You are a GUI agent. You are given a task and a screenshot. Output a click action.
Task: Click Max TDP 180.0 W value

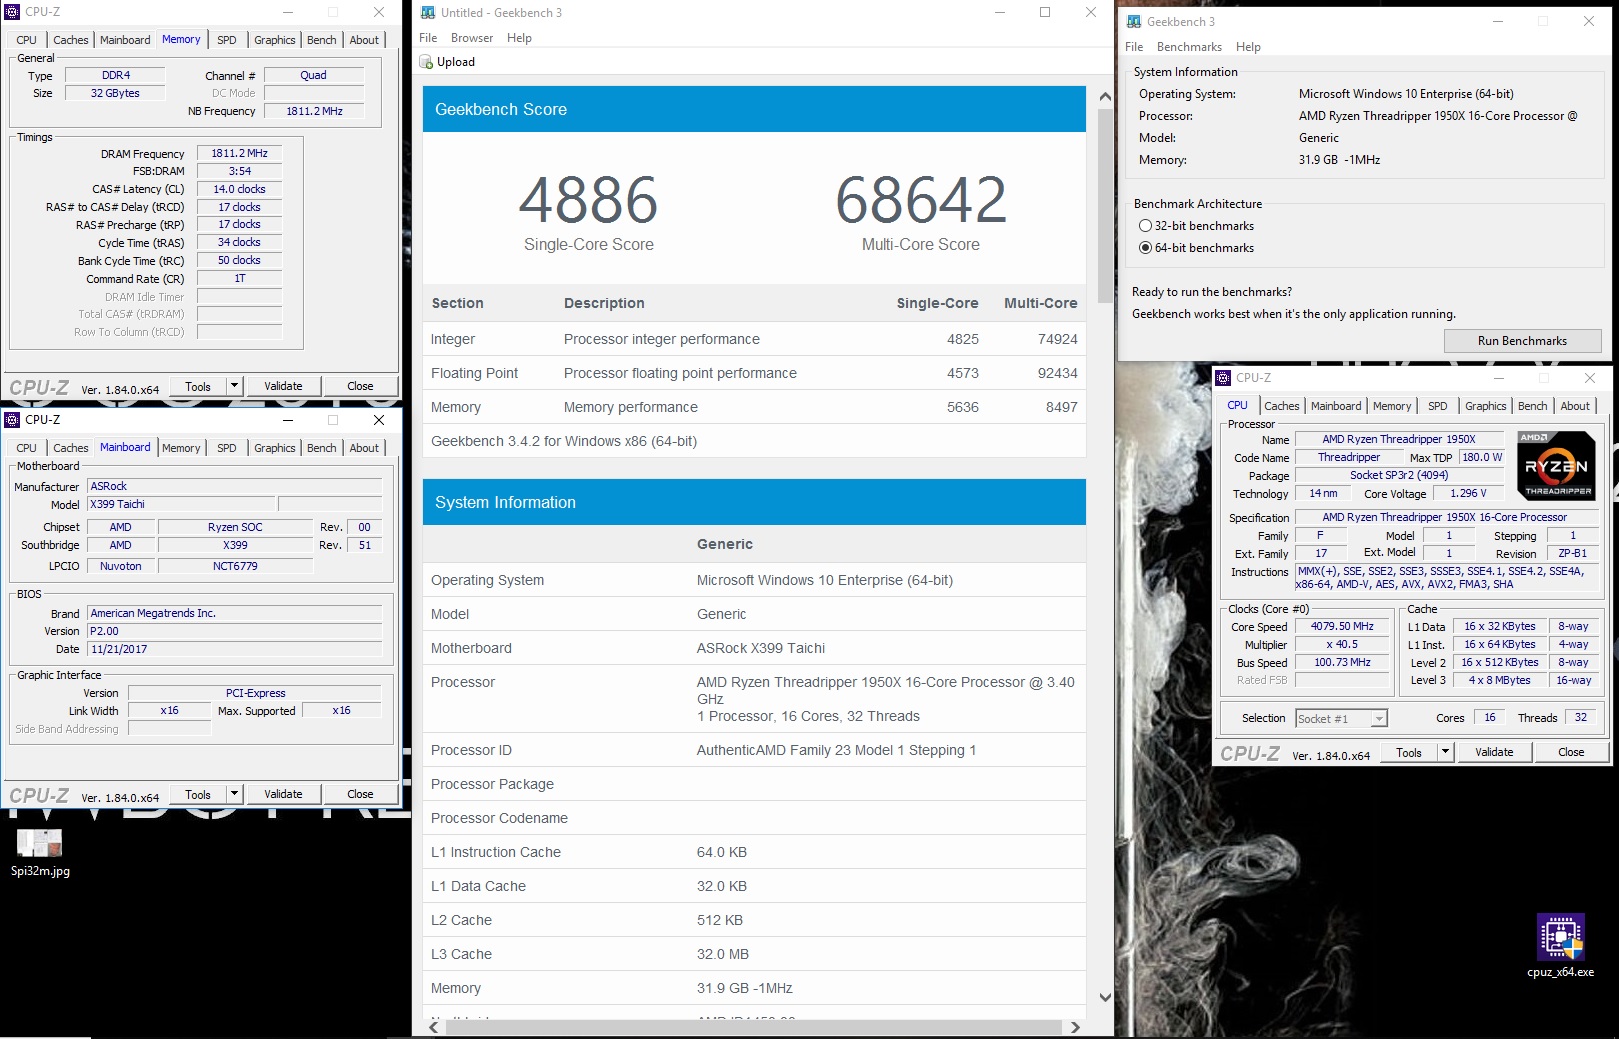[1482, 457]
